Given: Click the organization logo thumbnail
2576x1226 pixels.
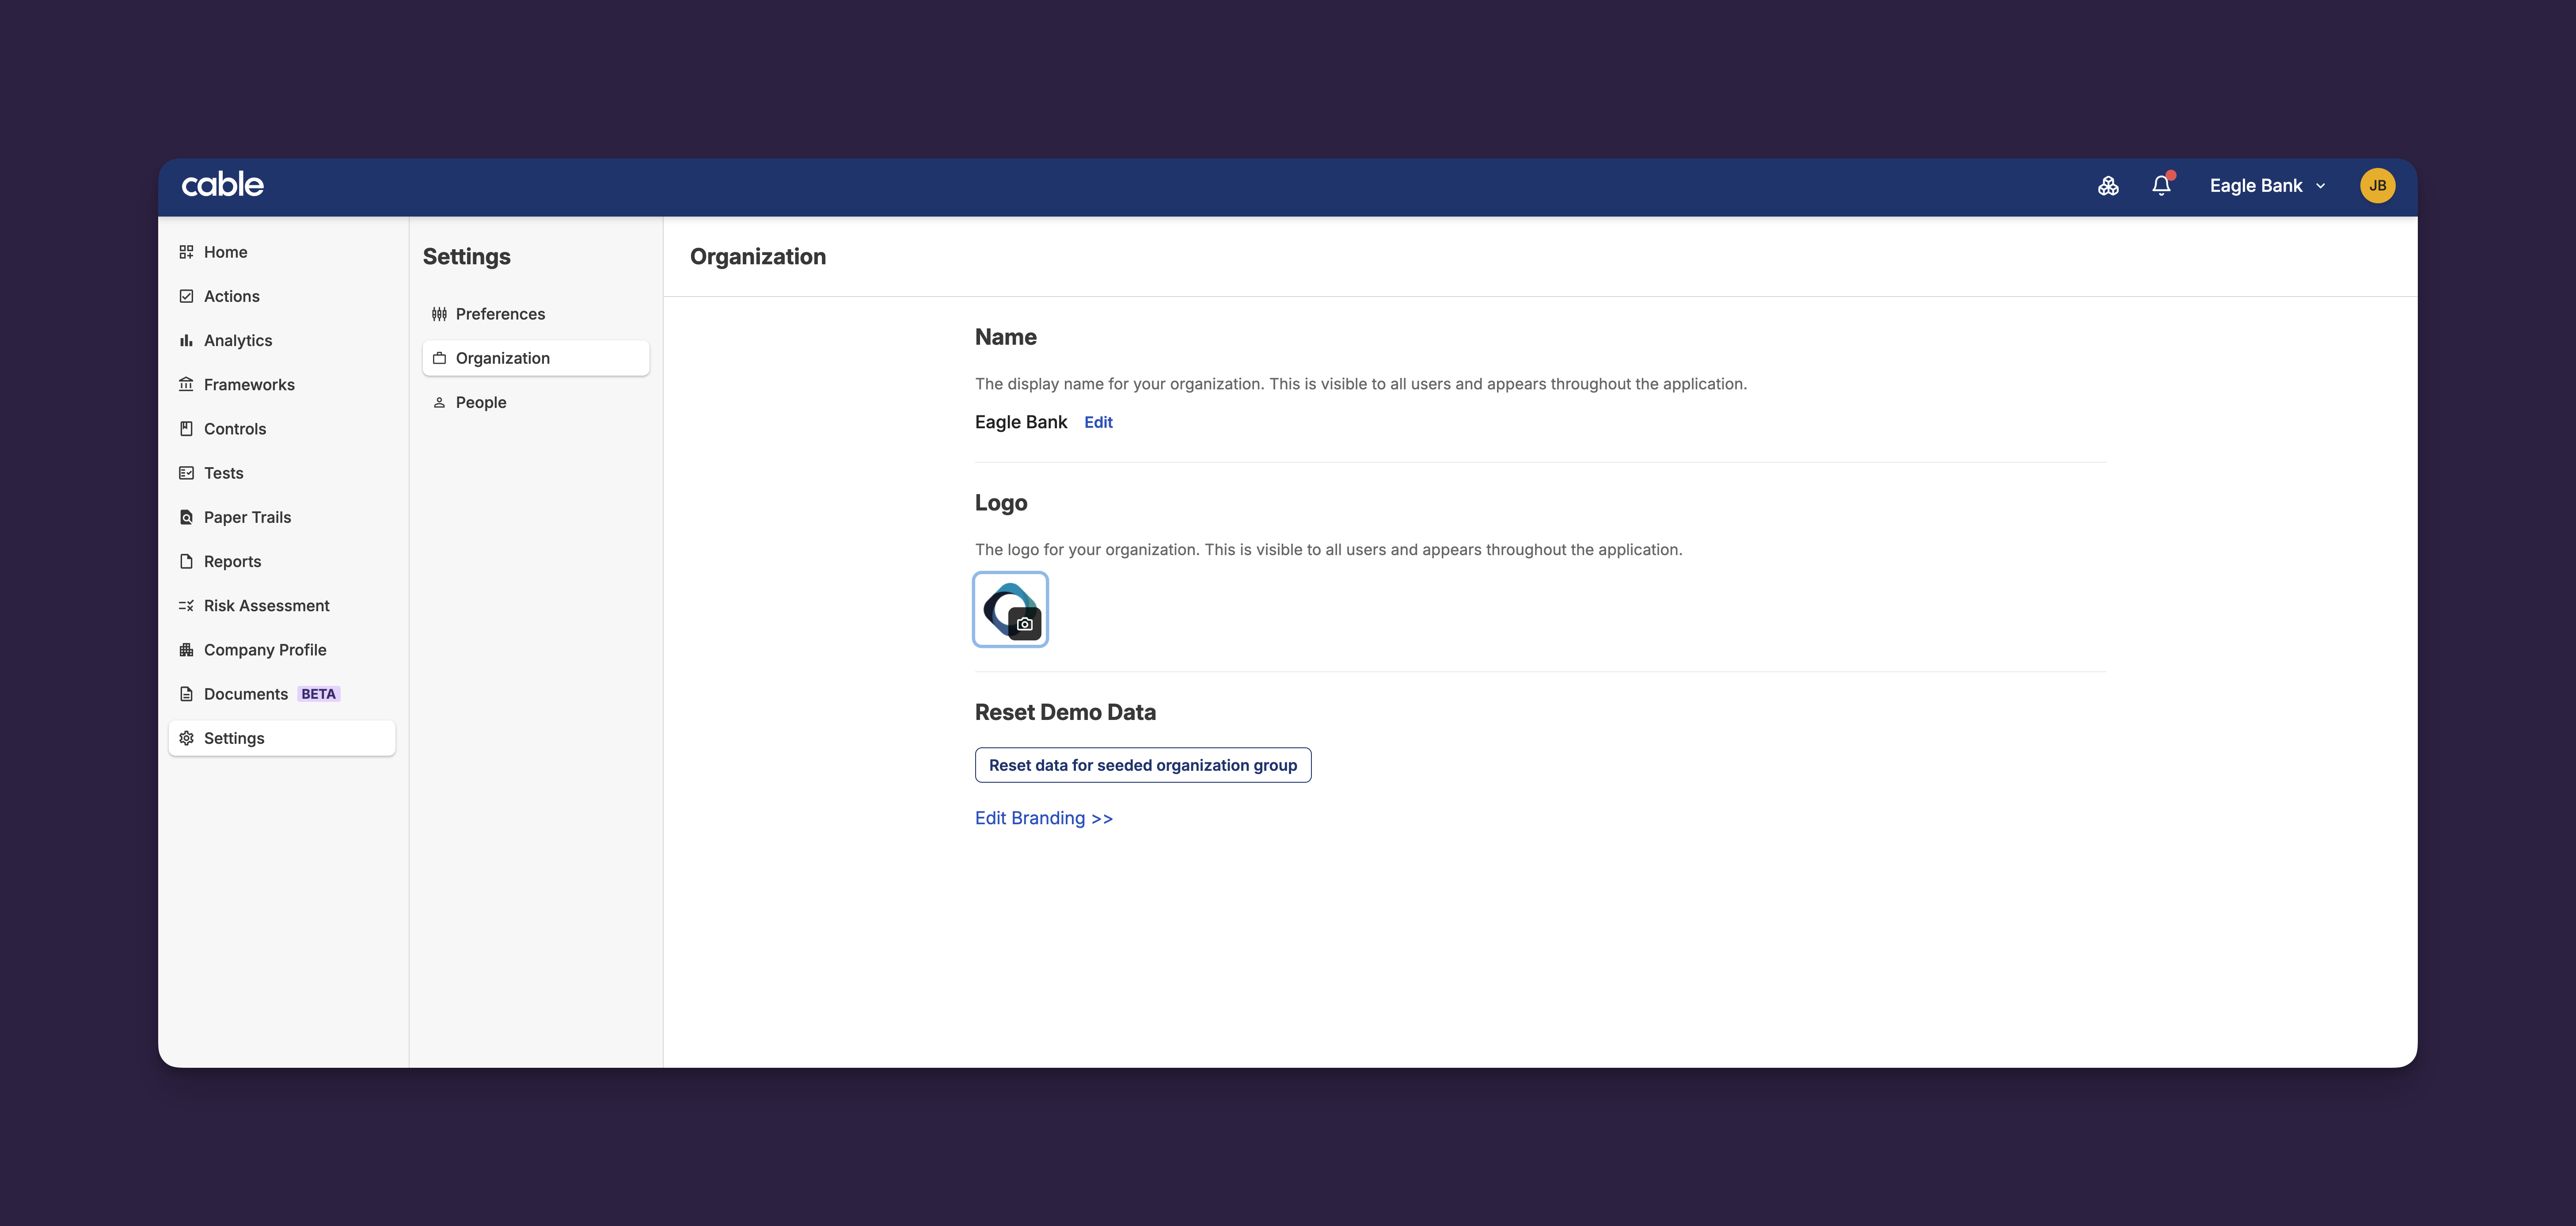Looking at the screenshot, I should click(x=1010, y=609).
